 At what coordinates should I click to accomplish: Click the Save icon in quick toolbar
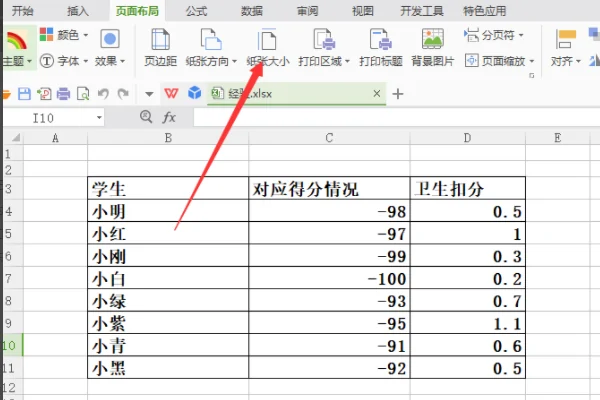(x=24, y=94)
